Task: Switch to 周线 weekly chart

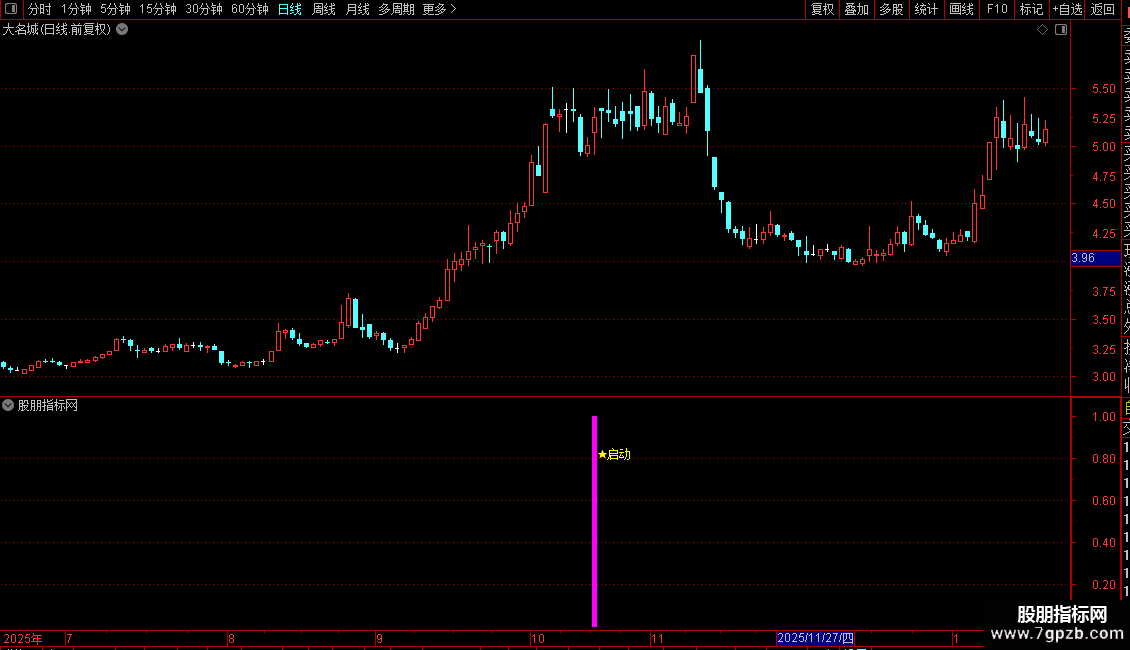Action: (324, 9)
